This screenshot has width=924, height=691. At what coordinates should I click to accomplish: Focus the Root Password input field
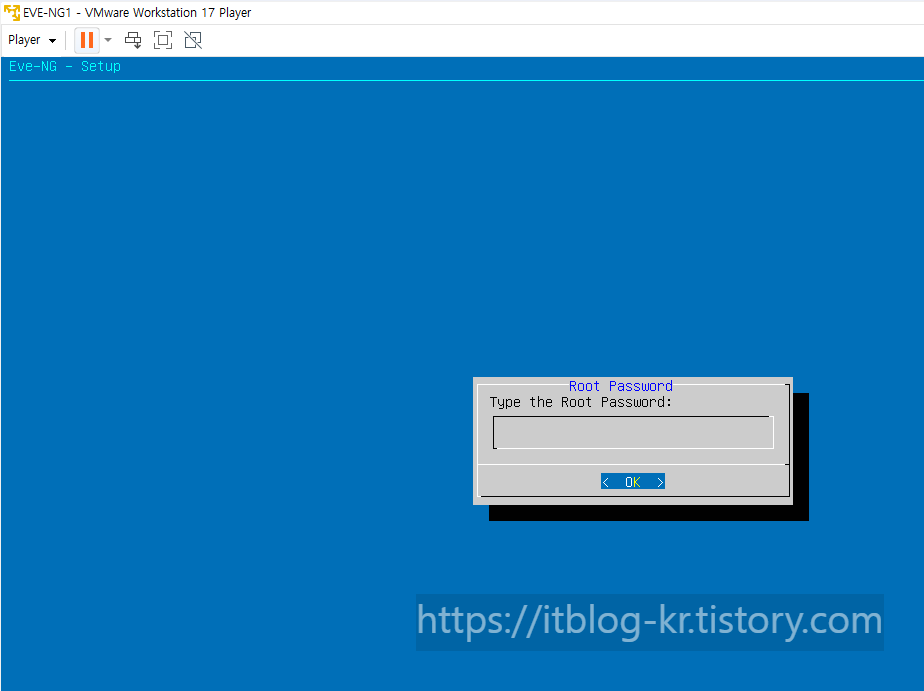(x=633, y=432)
